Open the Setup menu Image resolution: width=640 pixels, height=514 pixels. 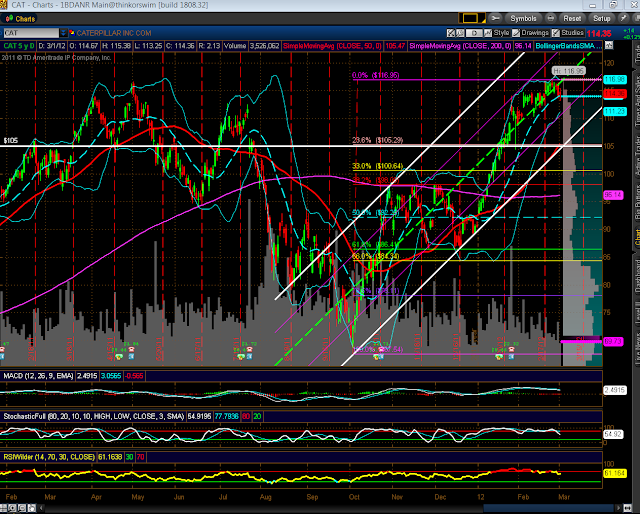pos(601,19)
